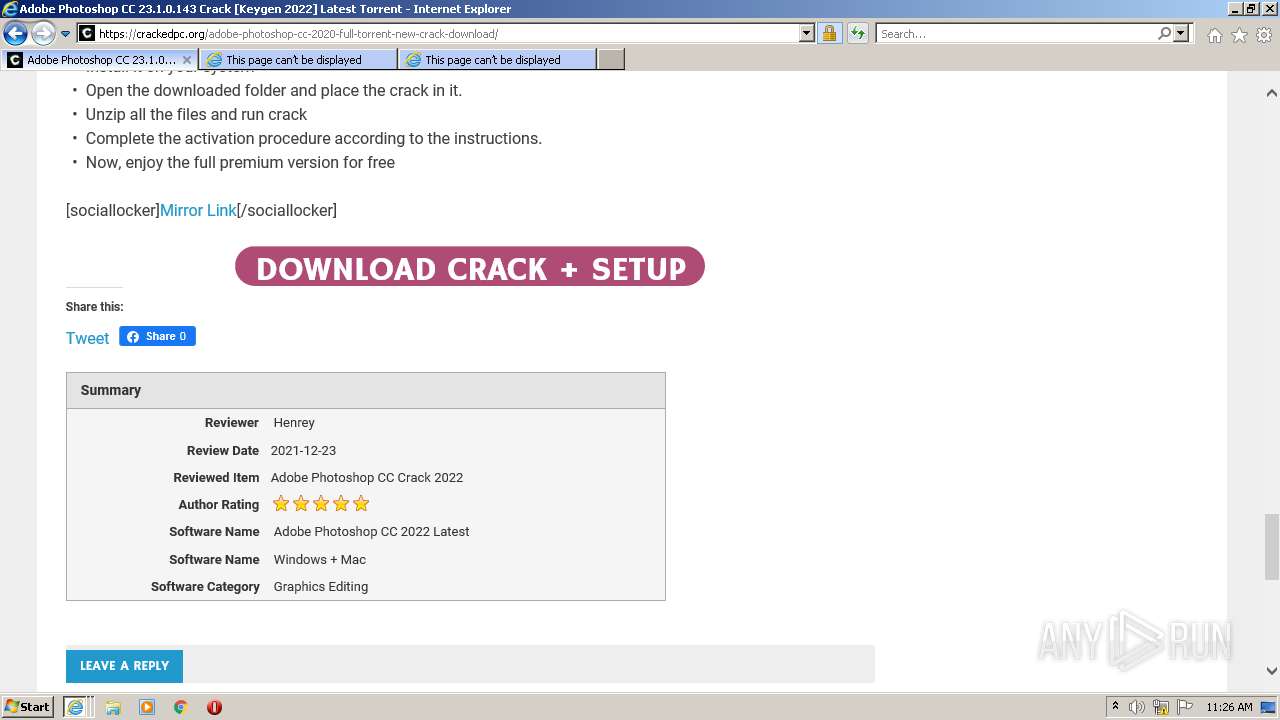Open the media player taskbar icon
The height and width of the screenshot is (720, 1280).
click(147, 707)
